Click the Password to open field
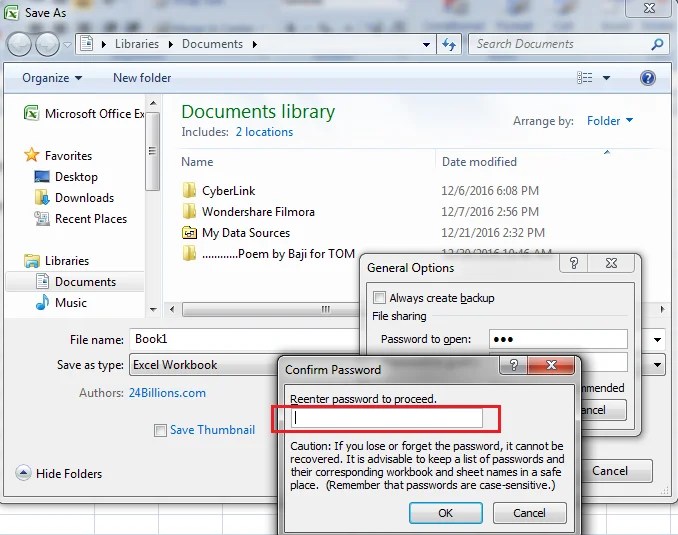This screenshot has width=678, height=535. [558, 339]
